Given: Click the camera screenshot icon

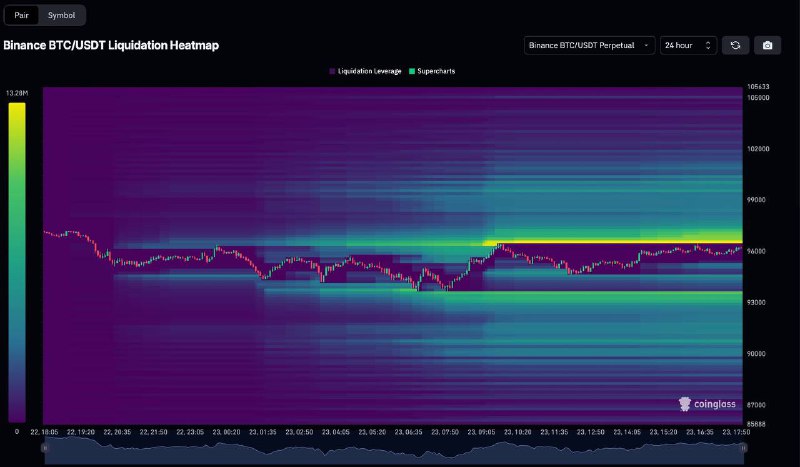Looking at the screenshot, I should tap(767, 45).
